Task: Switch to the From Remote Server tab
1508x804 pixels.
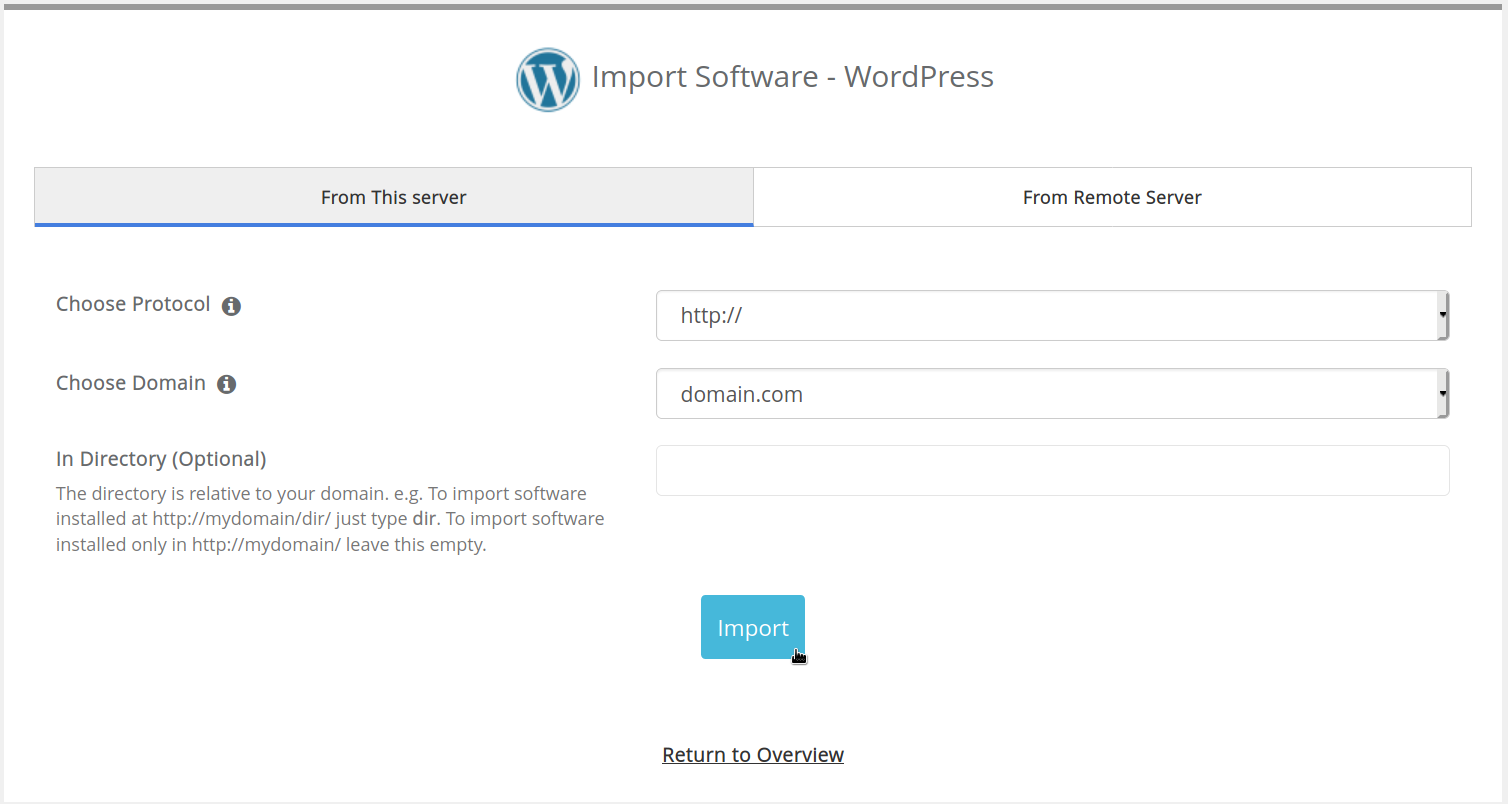Action: click(x=1112, y=198)
